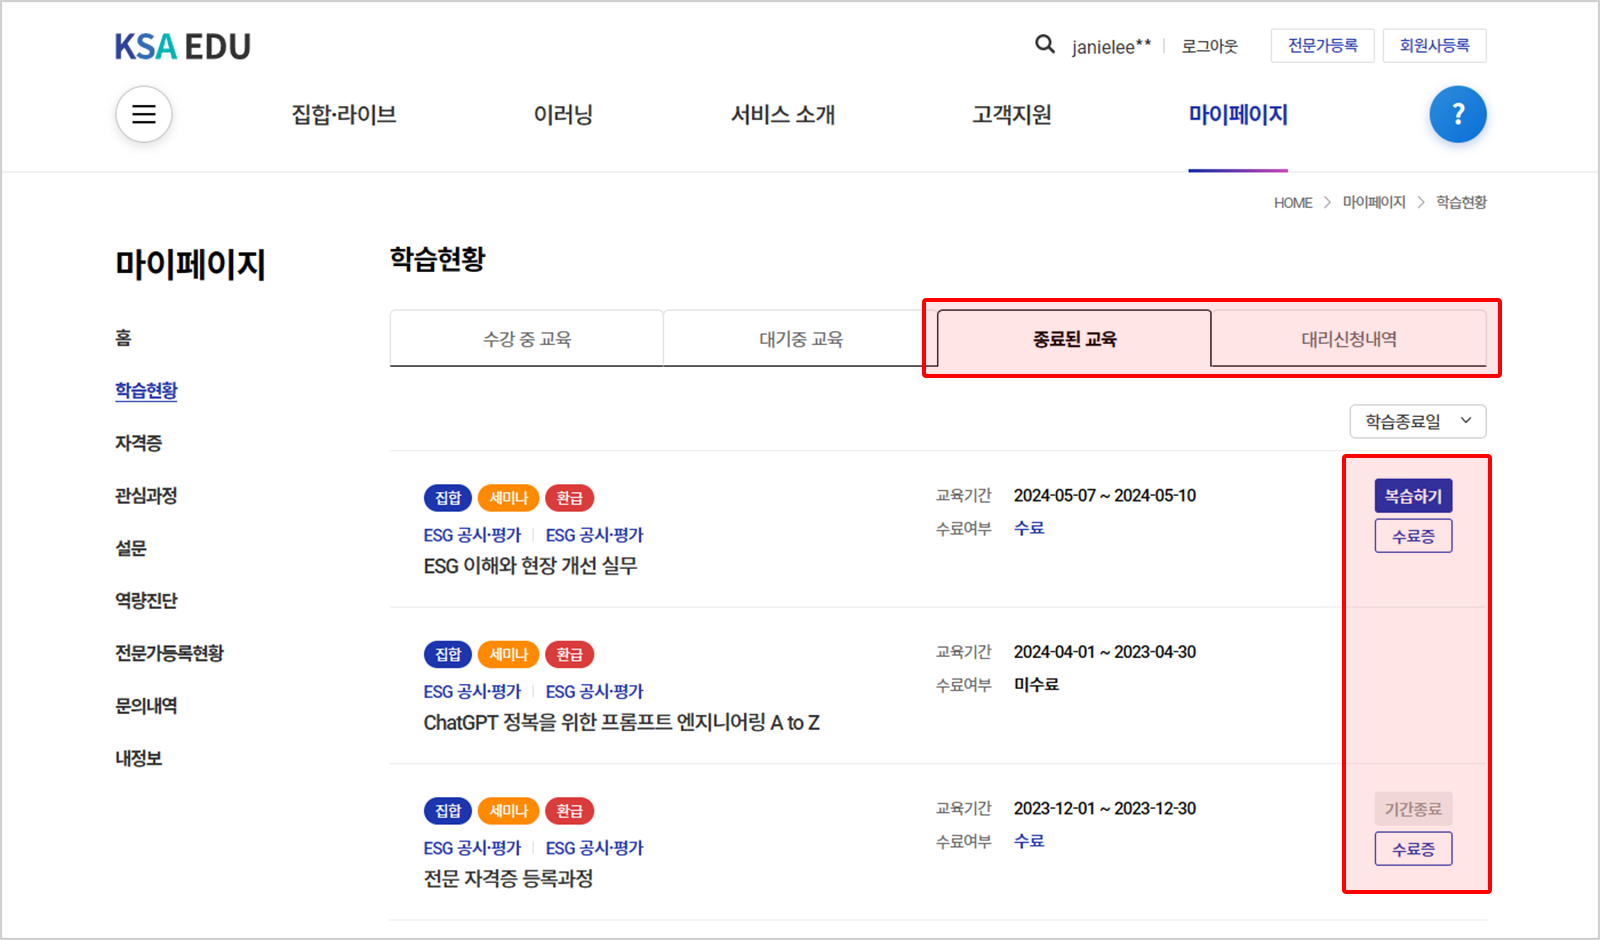Click the 미수료 status text
Image resolution: width=1600 pixels, height=940 pixels.
[x=1036, y=685]
